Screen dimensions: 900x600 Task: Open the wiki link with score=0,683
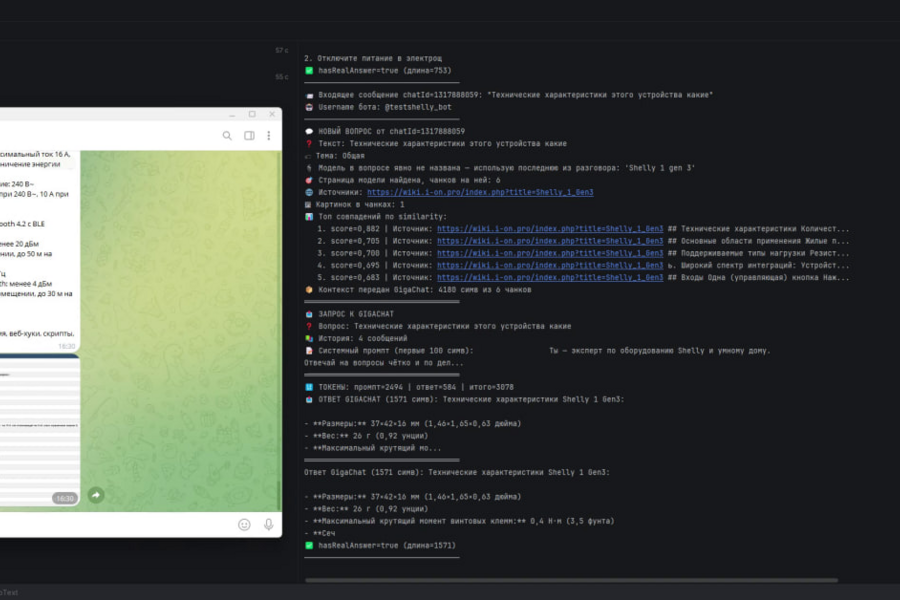[550, 277]
